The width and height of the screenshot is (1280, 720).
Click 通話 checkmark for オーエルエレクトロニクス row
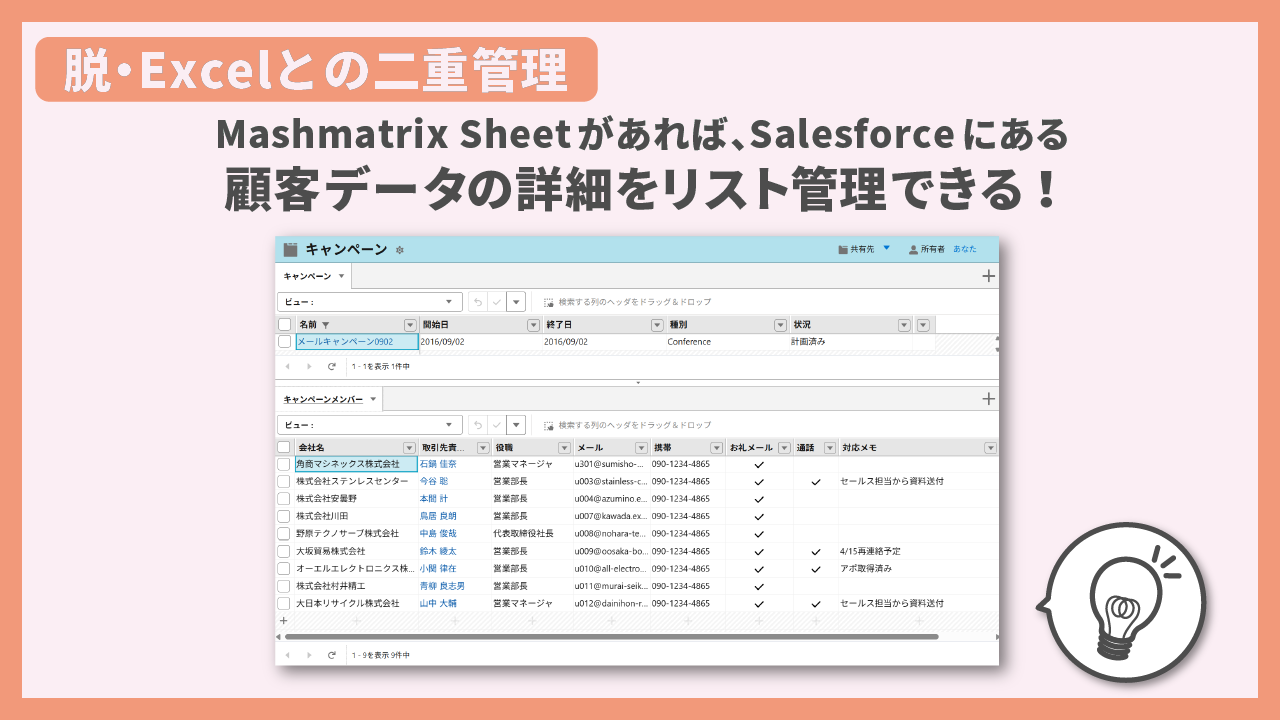[816, 568]
